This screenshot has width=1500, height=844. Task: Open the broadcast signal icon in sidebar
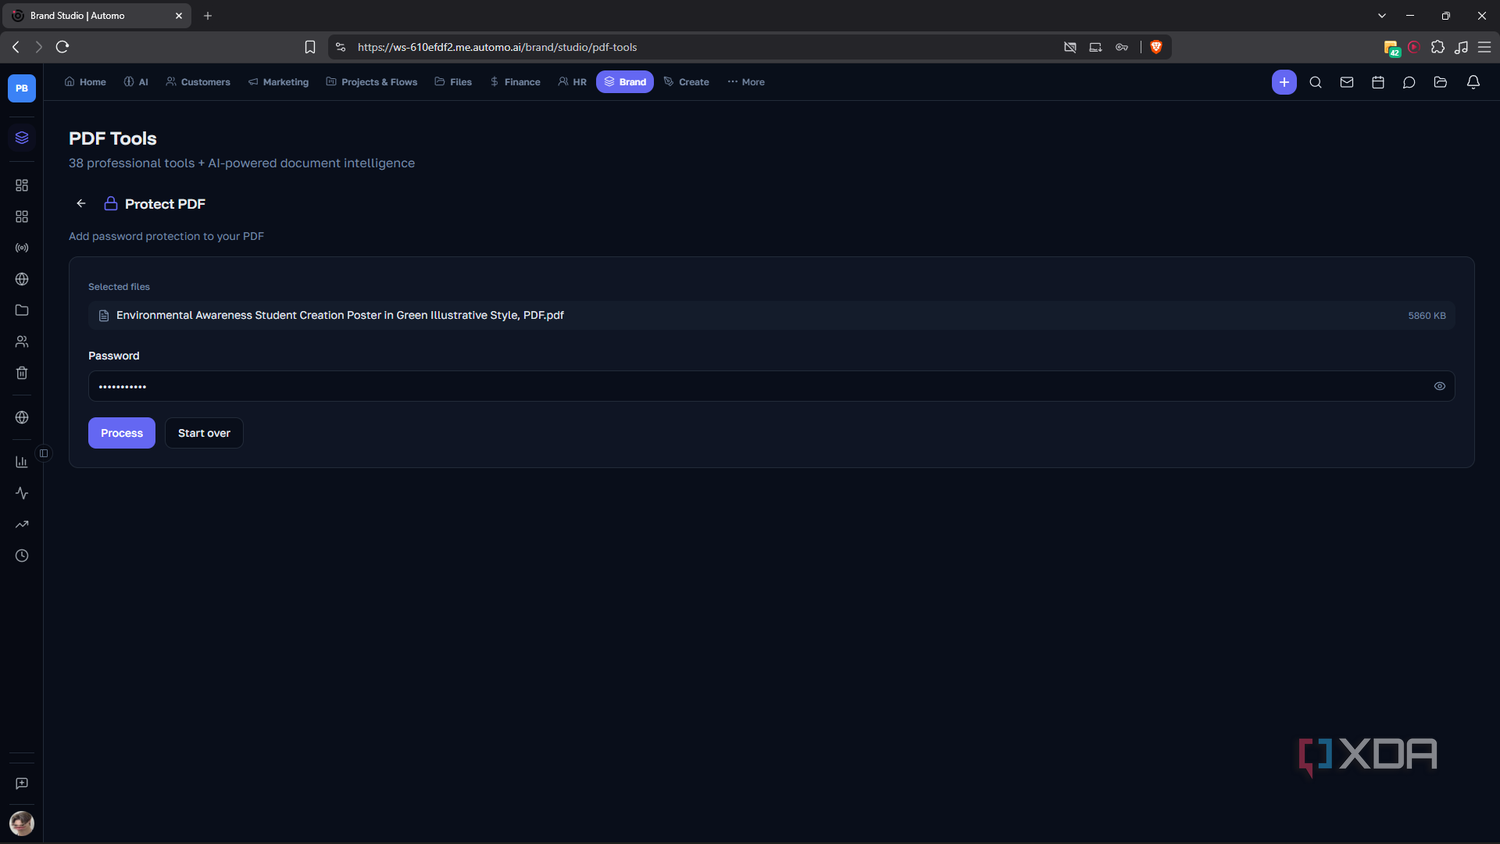(22, 248)
